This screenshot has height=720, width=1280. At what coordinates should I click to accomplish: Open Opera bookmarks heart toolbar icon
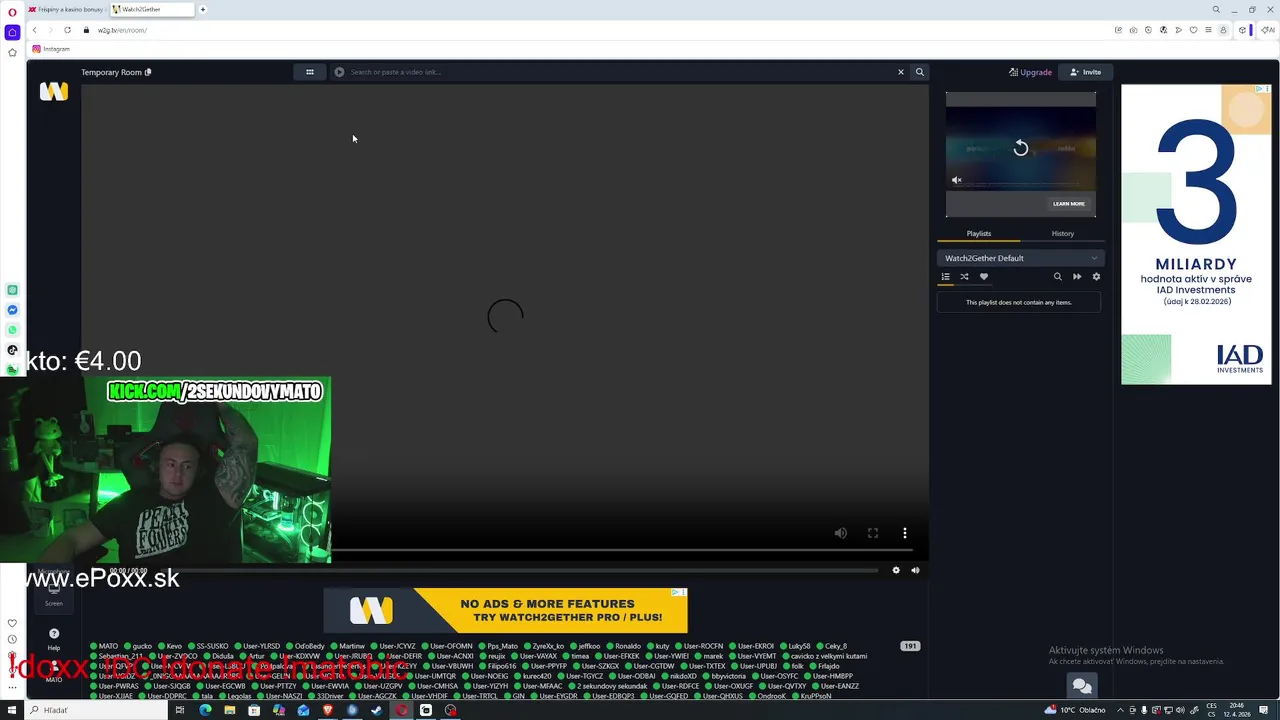(1193, 30)
